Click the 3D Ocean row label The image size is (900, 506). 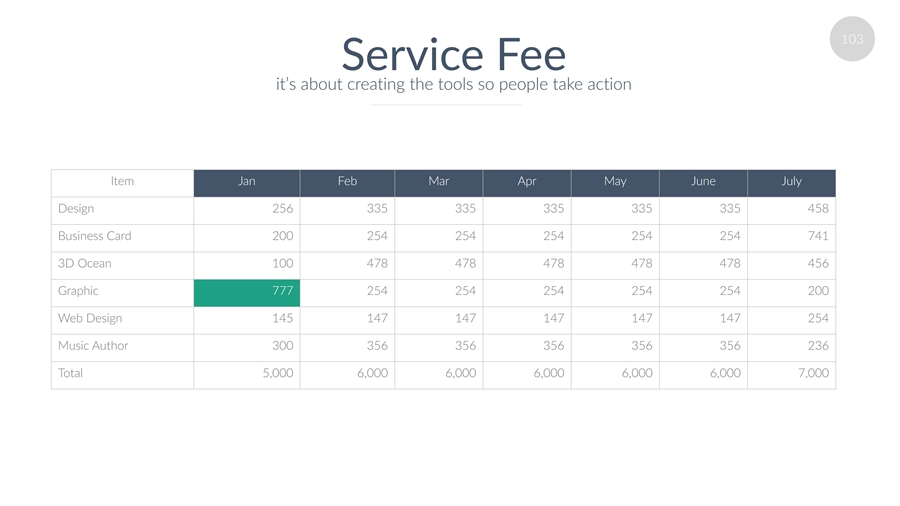coord(85,264)
